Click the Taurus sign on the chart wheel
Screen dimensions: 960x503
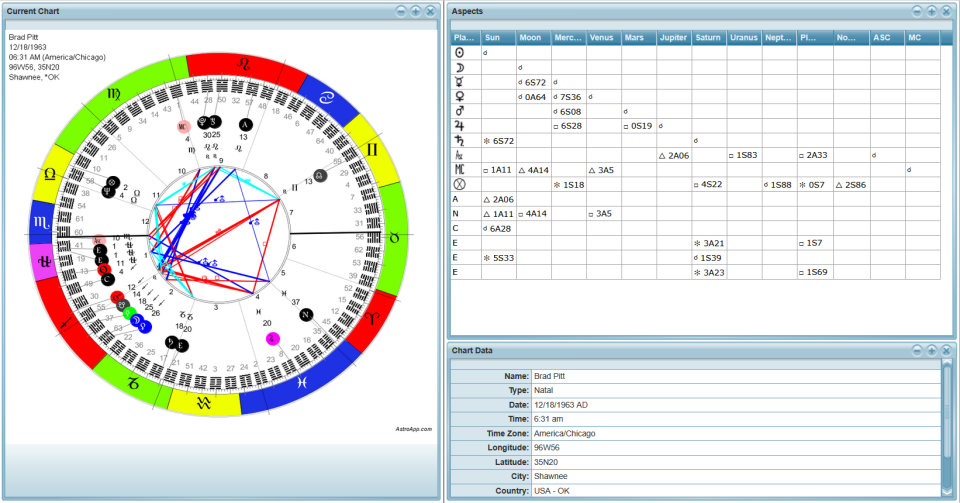(395, 237)
